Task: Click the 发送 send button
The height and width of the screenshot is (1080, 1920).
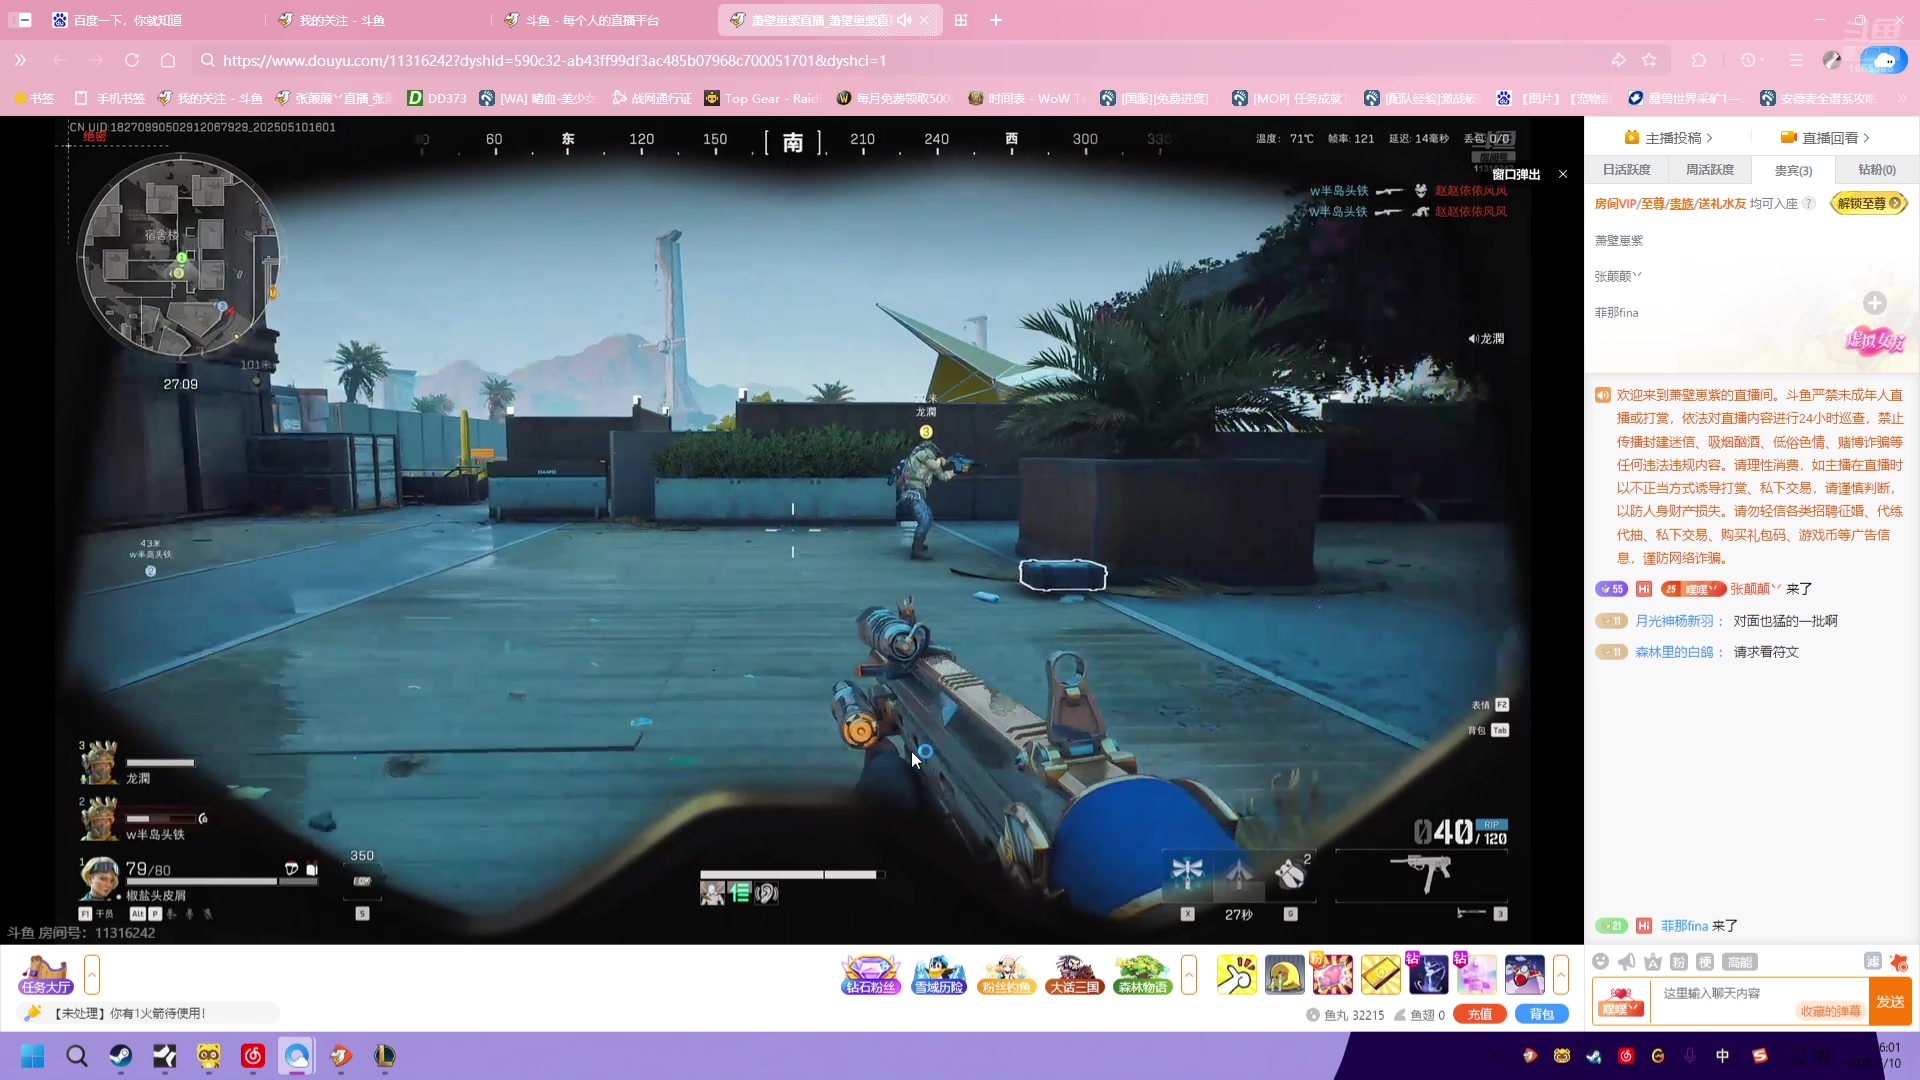Action: pyautogui.click(x=1890, y=1001)
